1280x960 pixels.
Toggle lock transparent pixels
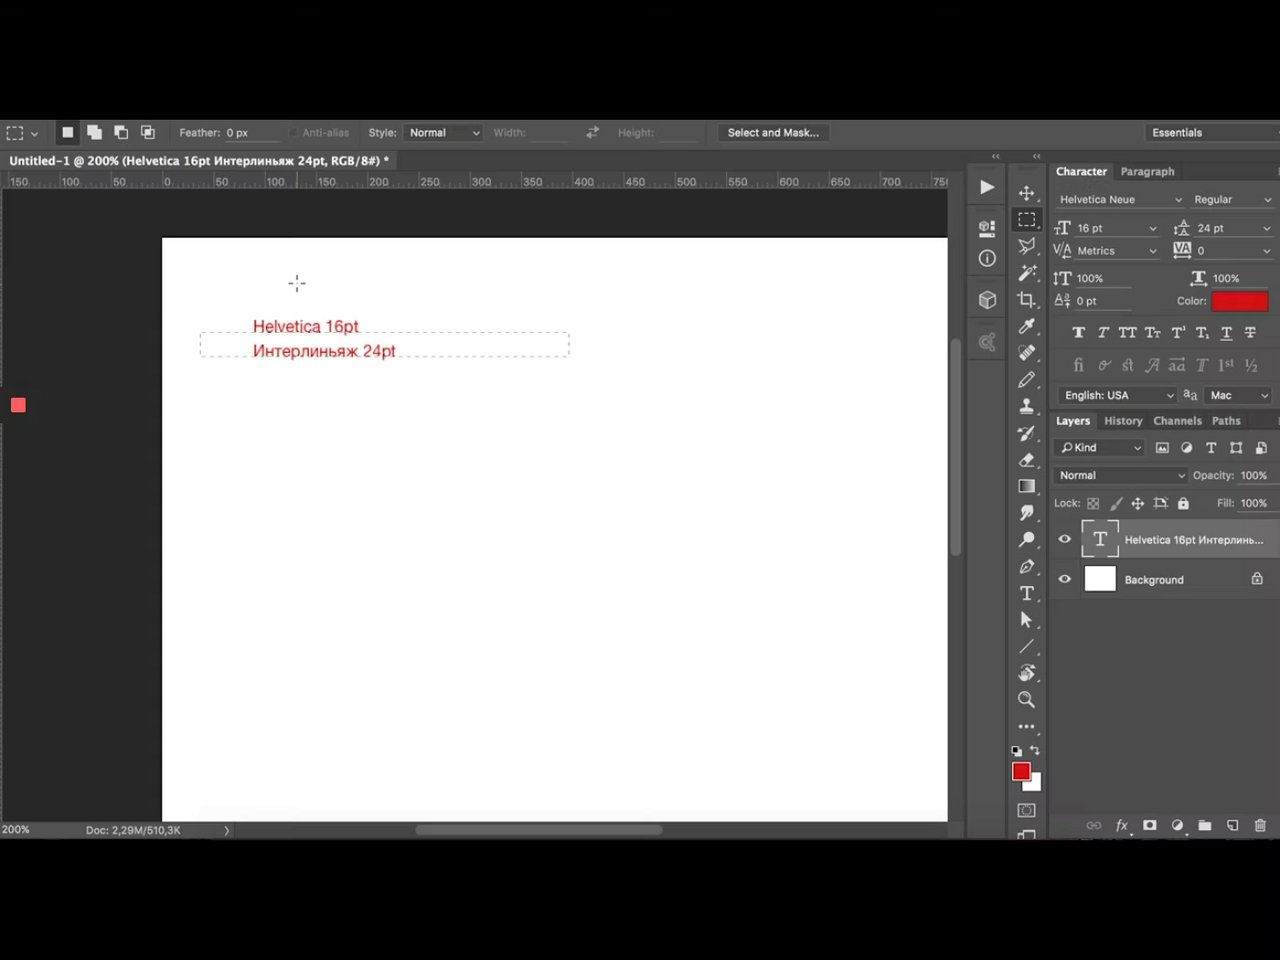(x=1093, y=503)
